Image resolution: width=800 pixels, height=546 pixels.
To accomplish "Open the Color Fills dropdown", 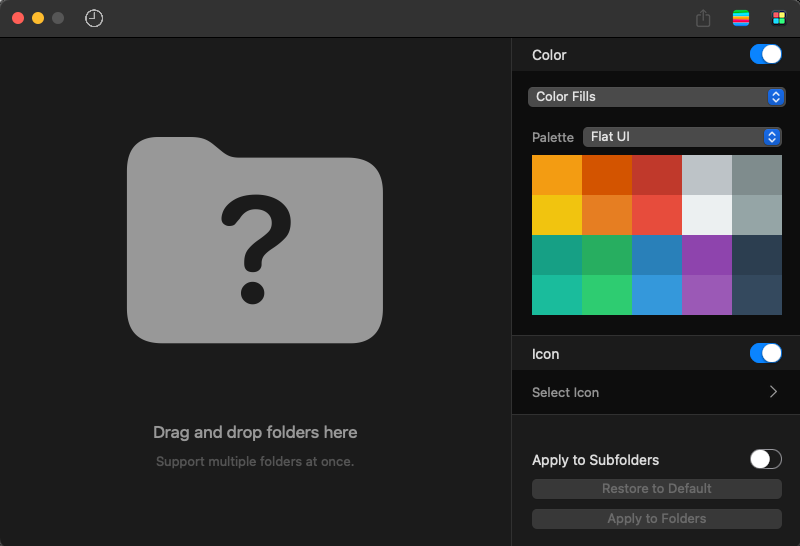I will point(656,97).
